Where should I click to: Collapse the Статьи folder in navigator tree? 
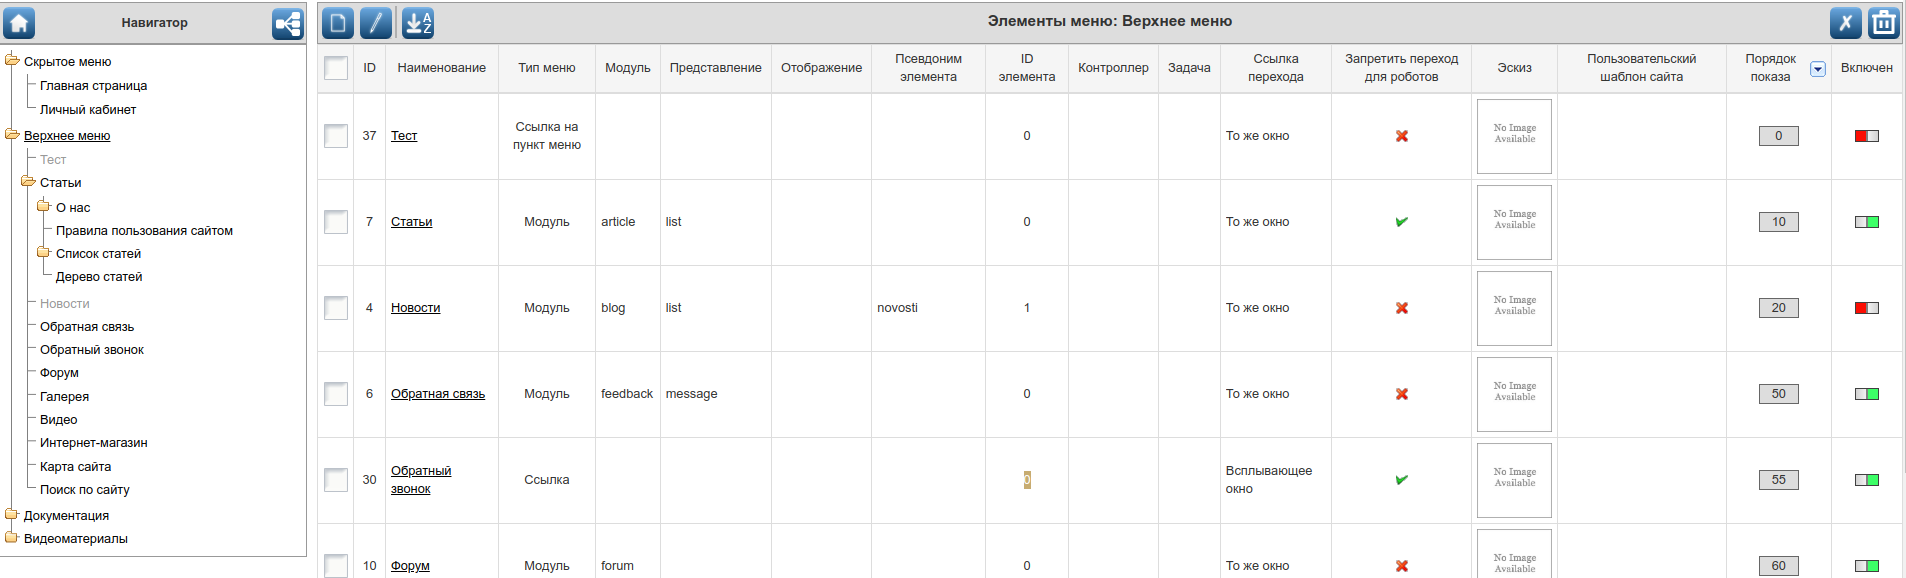[x=28, y=183]
